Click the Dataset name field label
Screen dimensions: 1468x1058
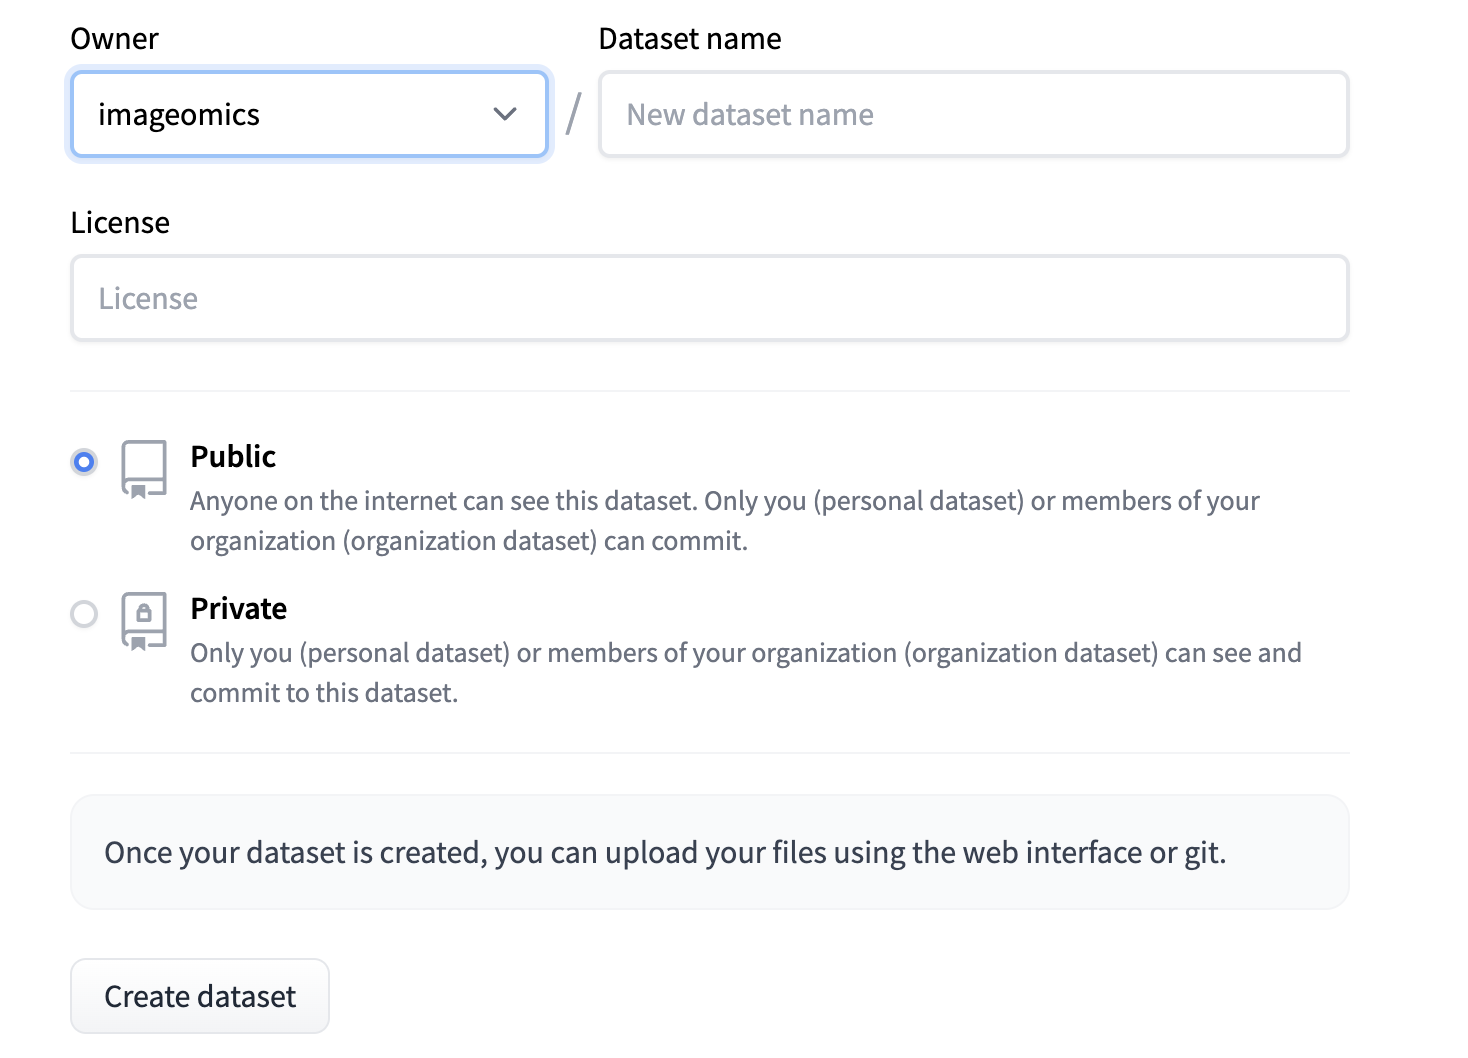coord(690,38)
